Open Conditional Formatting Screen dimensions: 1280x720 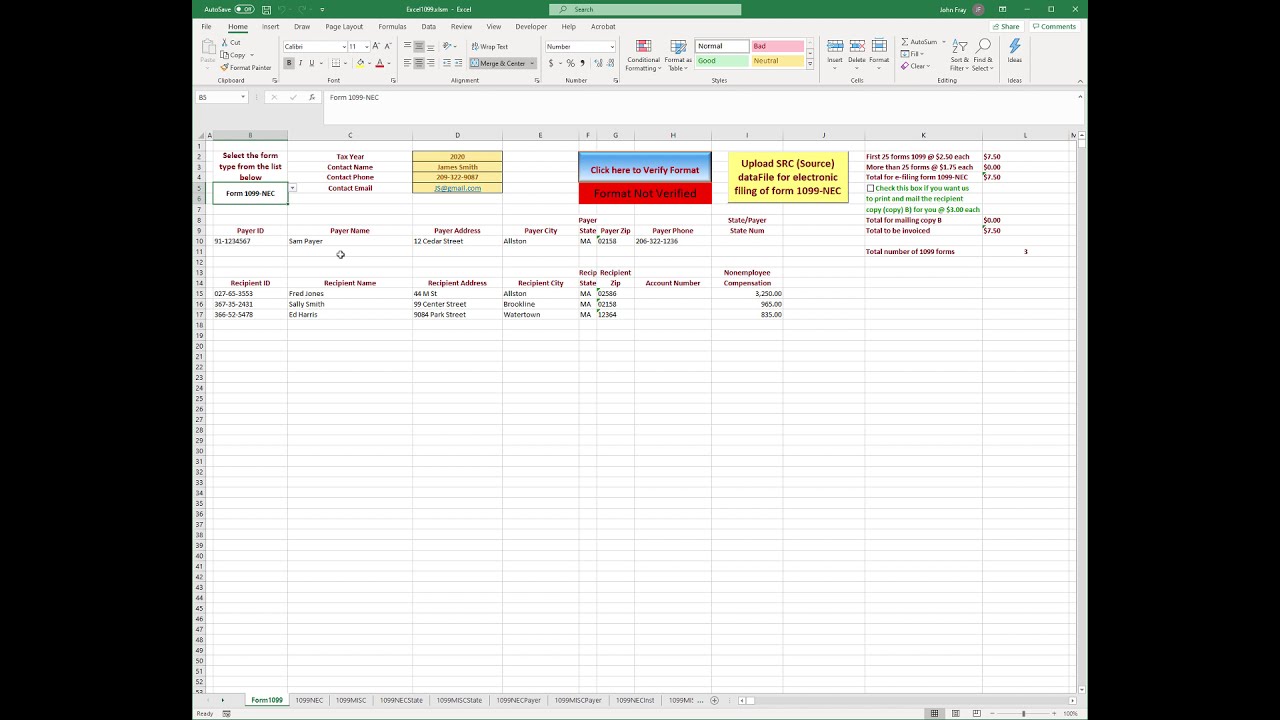click(x=643, y=55)
